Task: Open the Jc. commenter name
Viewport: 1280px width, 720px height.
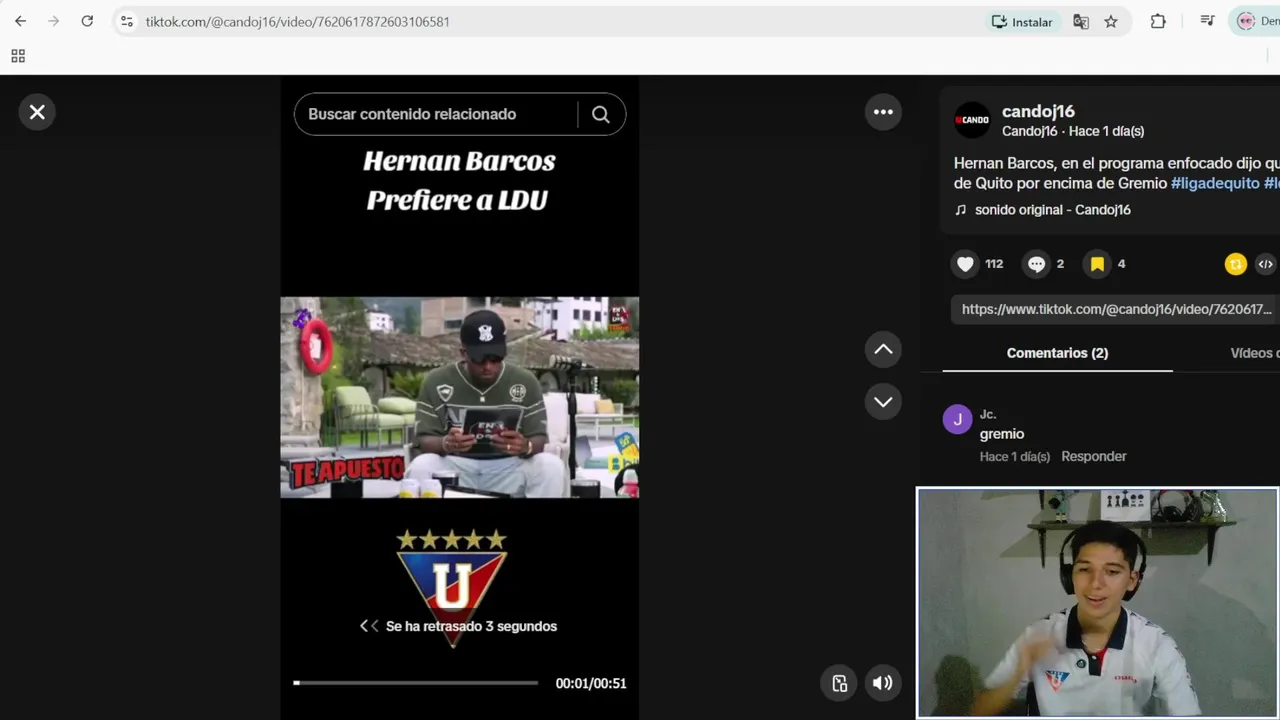Action: pyautogui.click(x=988, y=414)
